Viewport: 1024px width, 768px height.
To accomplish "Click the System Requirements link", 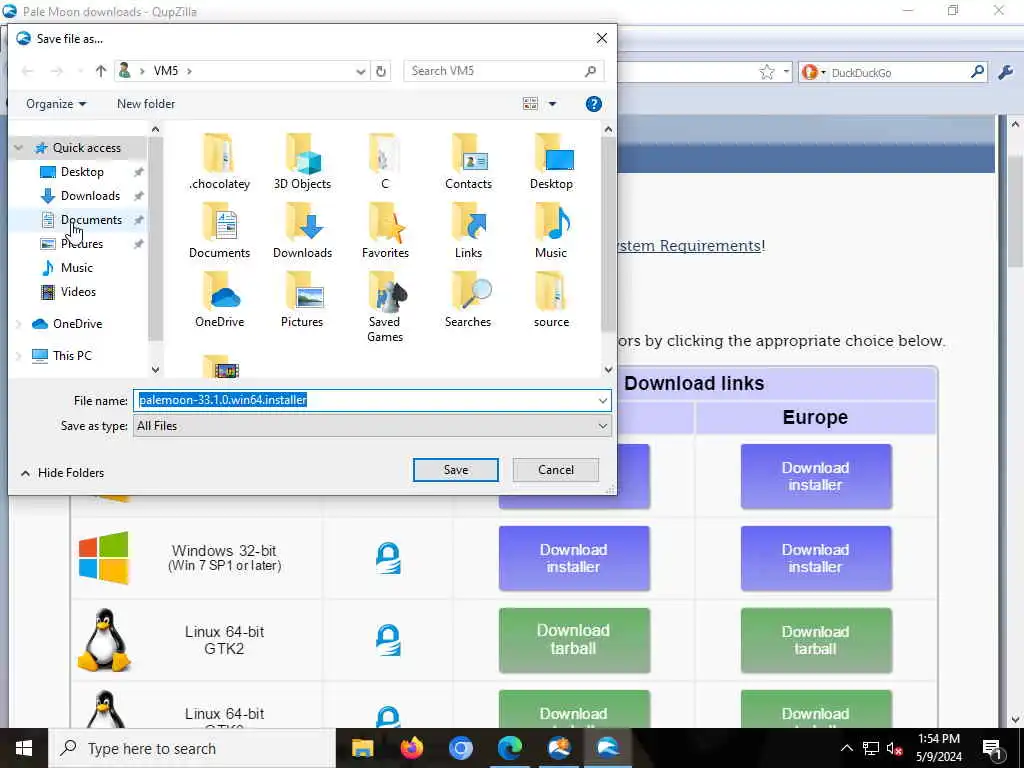I will (689, 246).
